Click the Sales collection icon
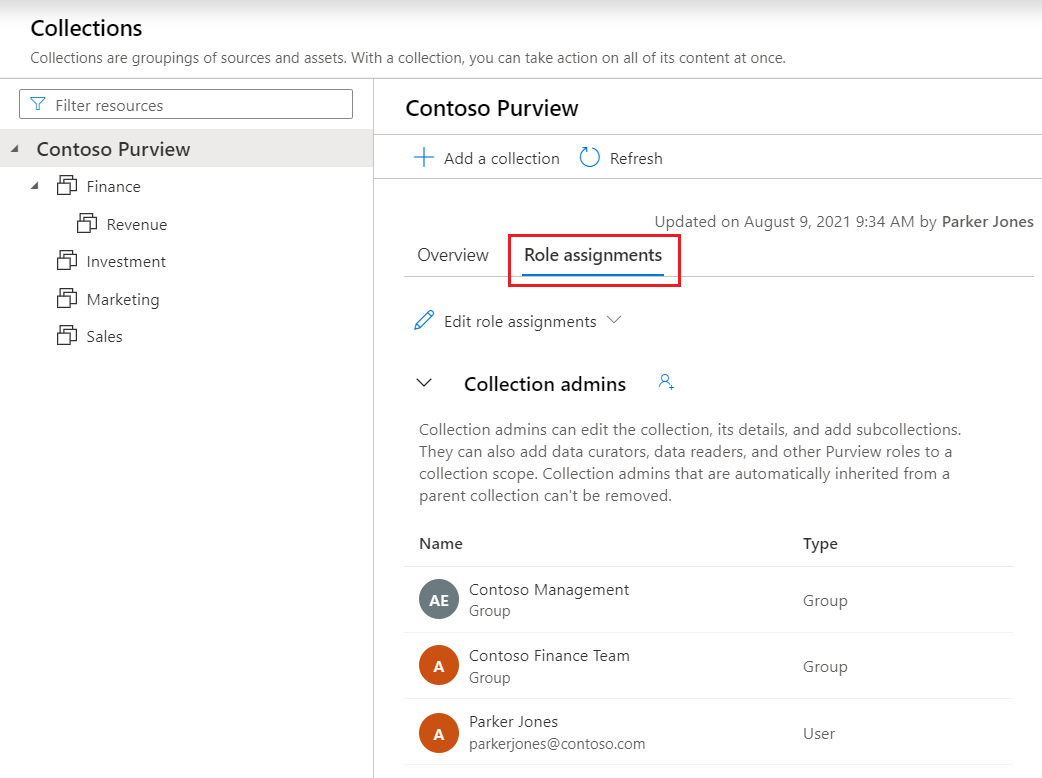 [68, 336]
